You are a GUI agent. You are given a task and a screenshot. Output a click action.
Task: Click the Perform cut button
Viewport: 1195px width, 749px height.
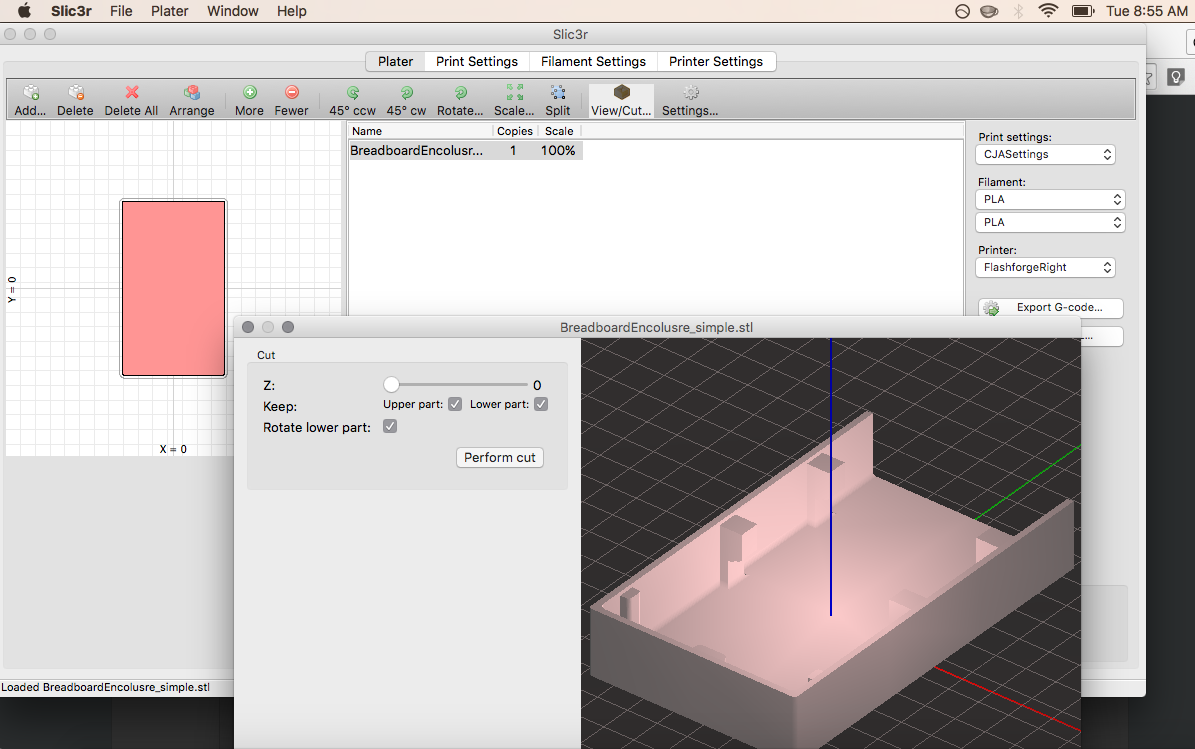tap(500, 457)
